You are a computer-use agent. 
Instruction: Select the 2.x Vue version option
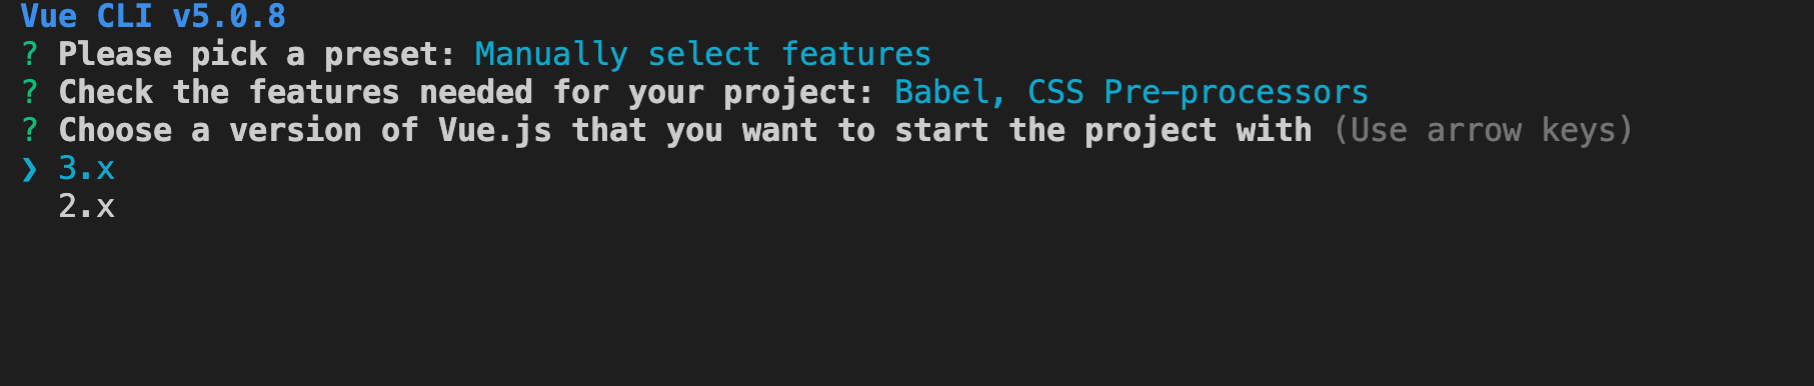click(x=87, y=207)
